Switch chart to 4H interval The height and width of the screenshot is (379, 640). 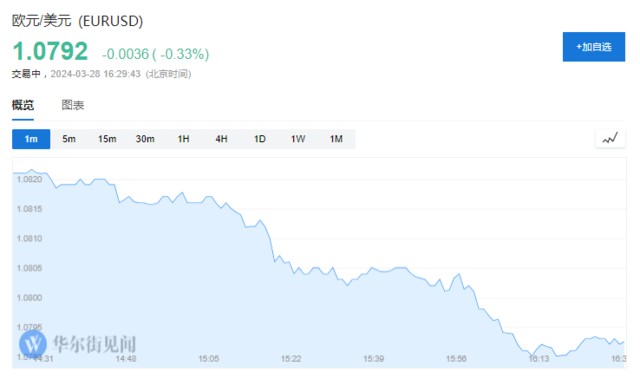221,139
